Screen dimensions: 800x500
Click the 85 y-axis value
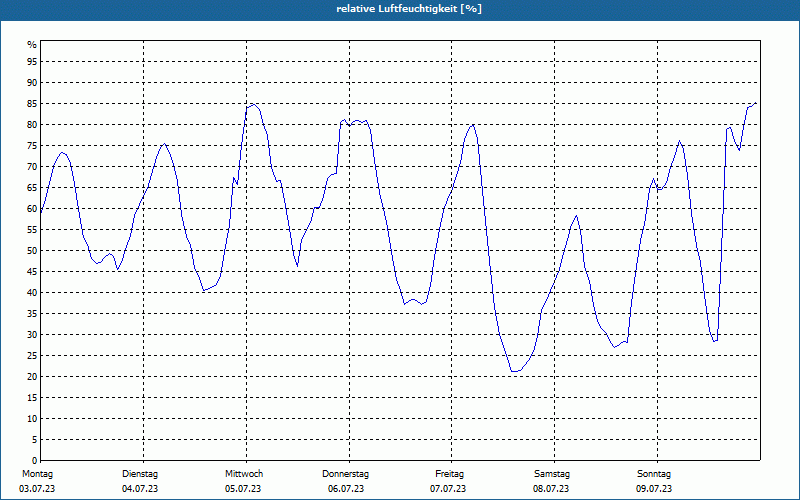coord(32,104)
